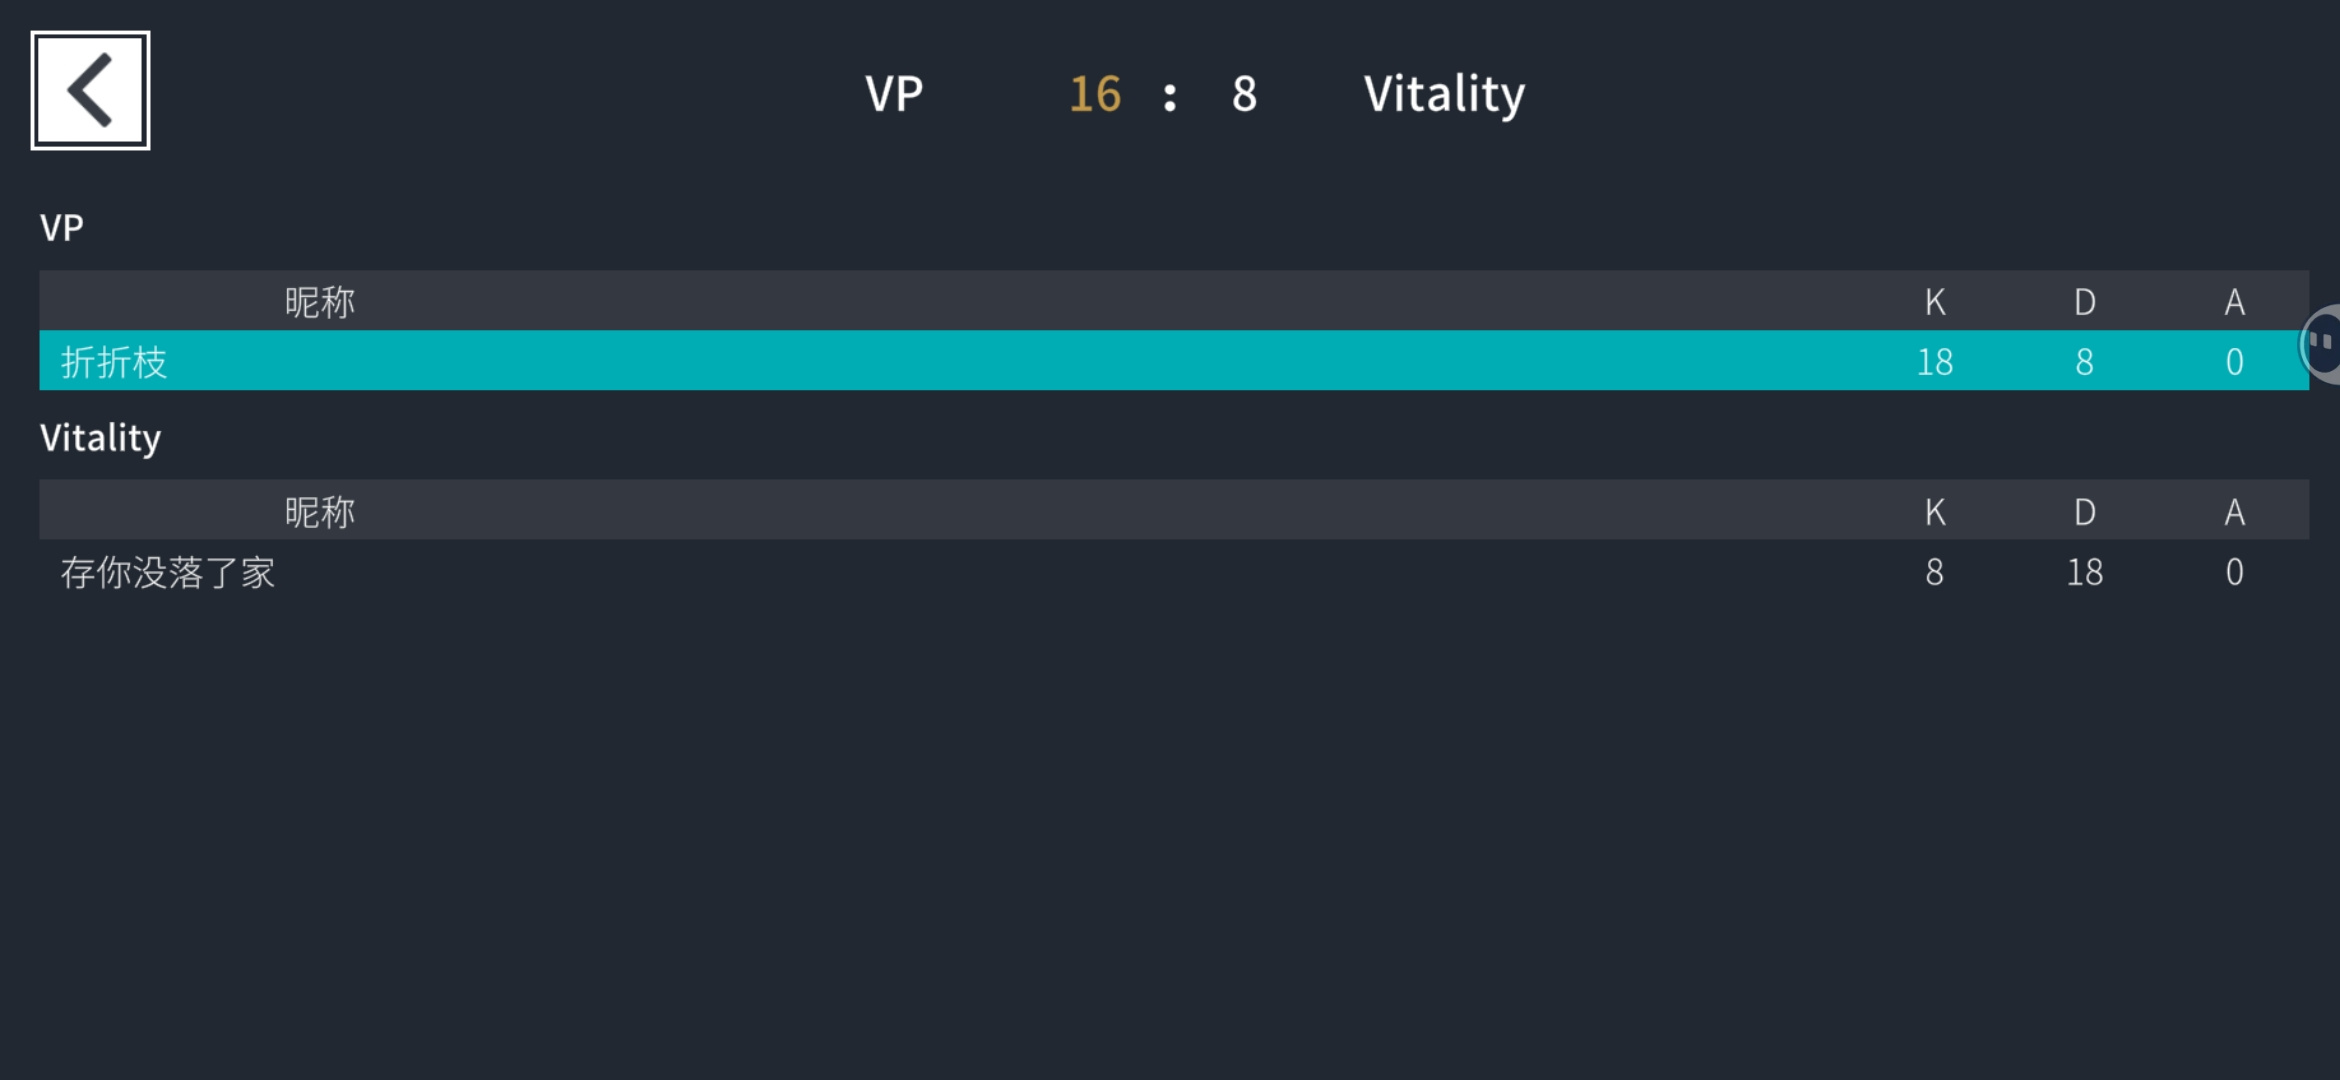Click the VP section label
This screenshot has width=2340, height=1080.
pyautogui.click(x=62, y=228)
